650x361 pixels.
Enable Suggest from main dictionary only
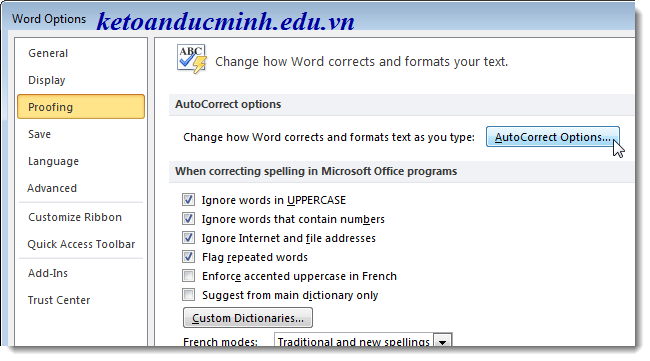pyautogui.click(x=188, y=295)
